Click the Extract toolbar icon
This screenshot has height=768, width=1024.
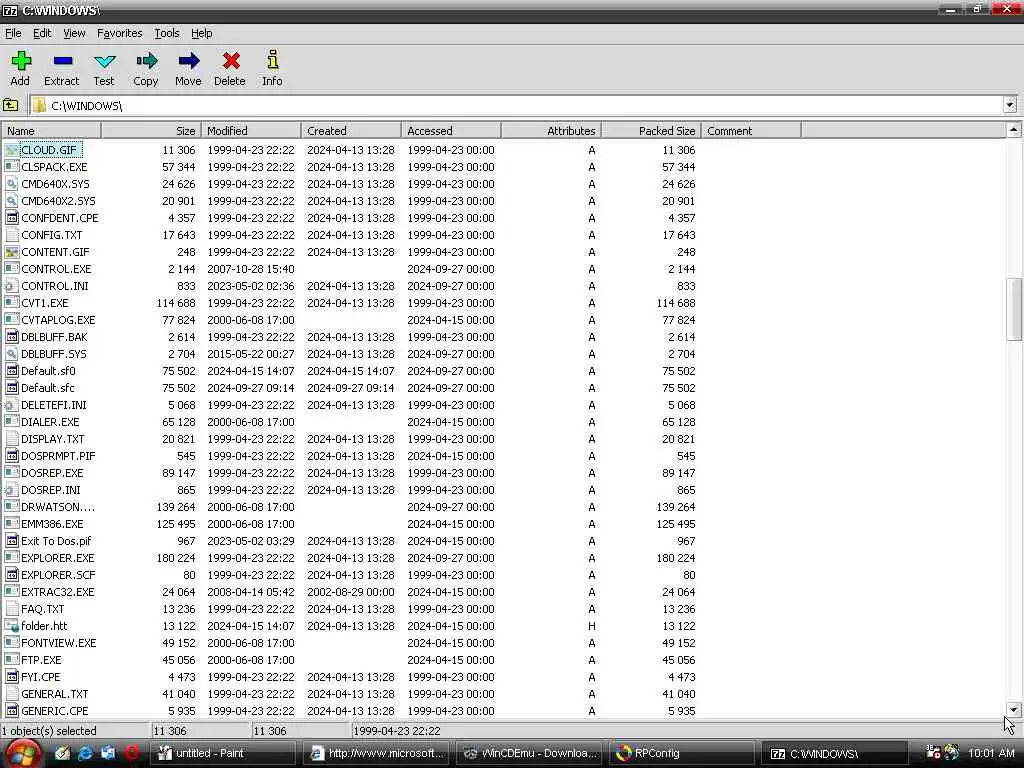[x=63, y=61]
